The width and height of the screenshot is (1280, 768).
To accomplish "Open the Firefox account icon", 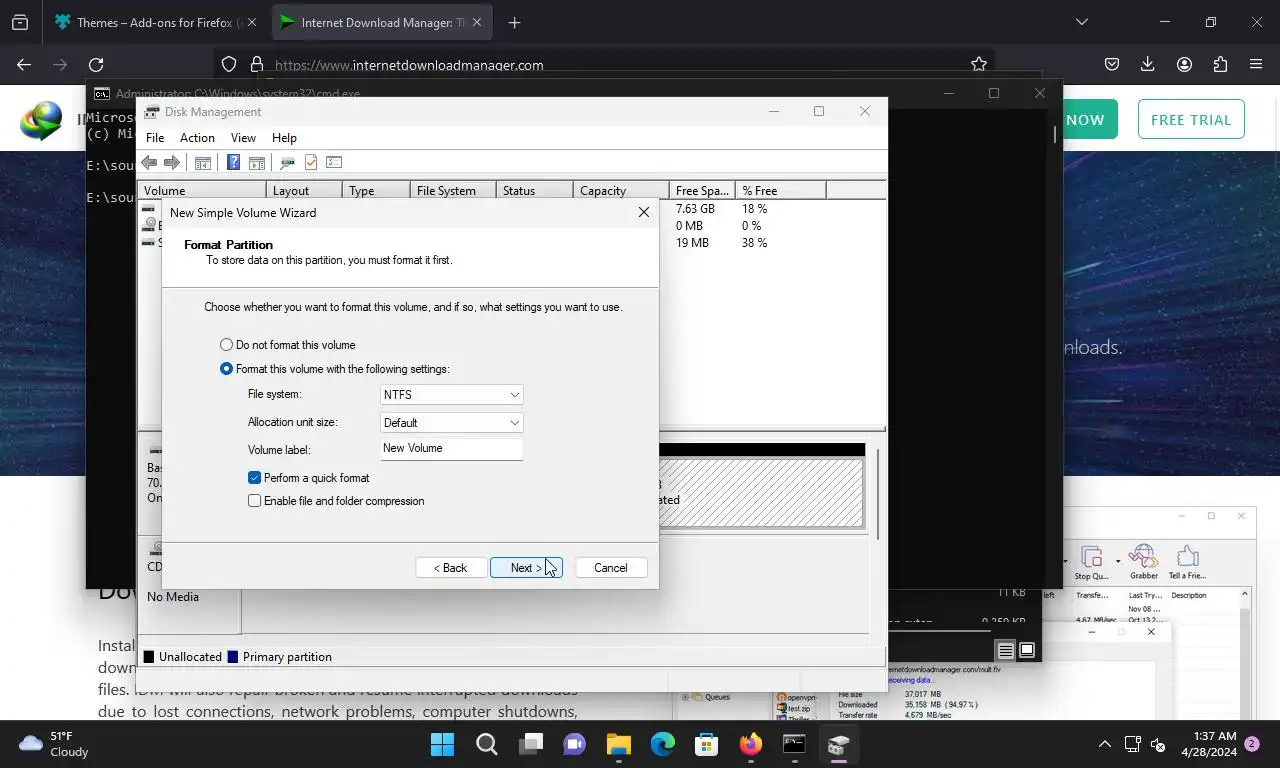I will coord(1184,64).
